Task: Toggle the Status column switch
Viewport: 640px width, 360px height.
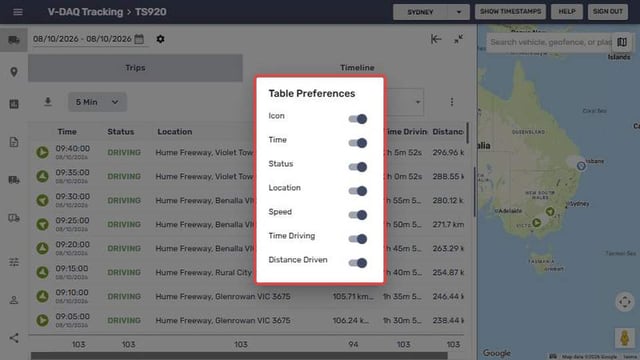Action: (x=358, y=167)
